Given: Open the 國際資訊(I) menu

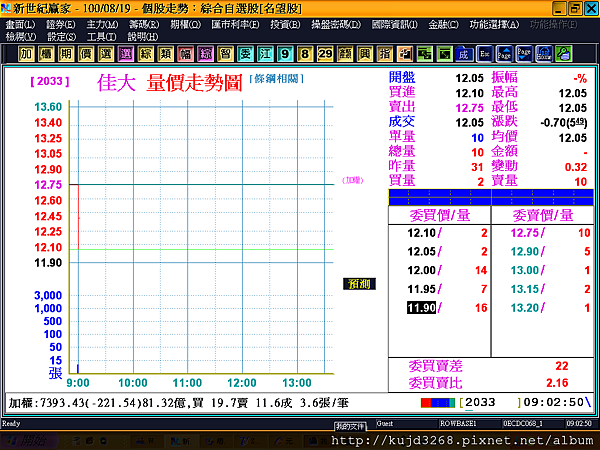Looking at the screenshot, I should (x=395, y=24).
